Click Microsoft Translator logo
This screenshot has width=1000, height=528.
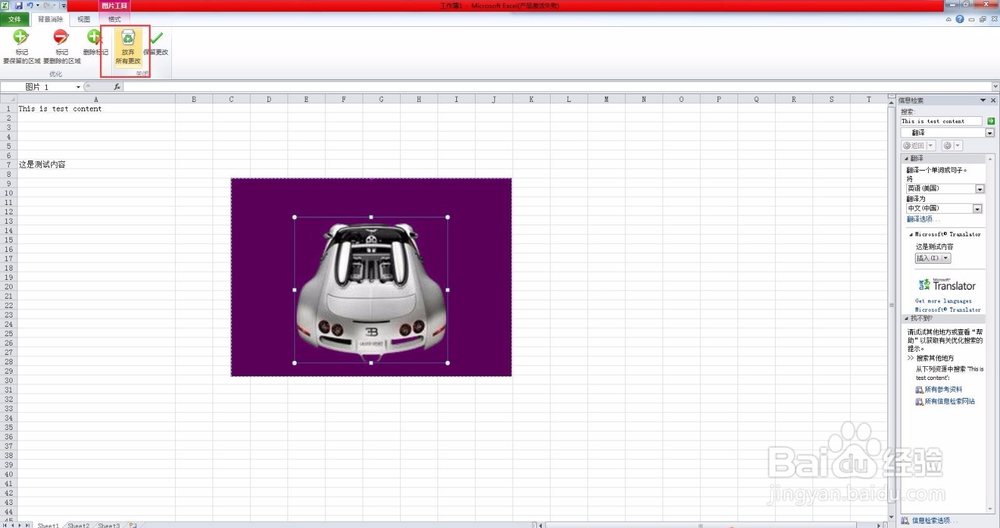pos(946,285)
